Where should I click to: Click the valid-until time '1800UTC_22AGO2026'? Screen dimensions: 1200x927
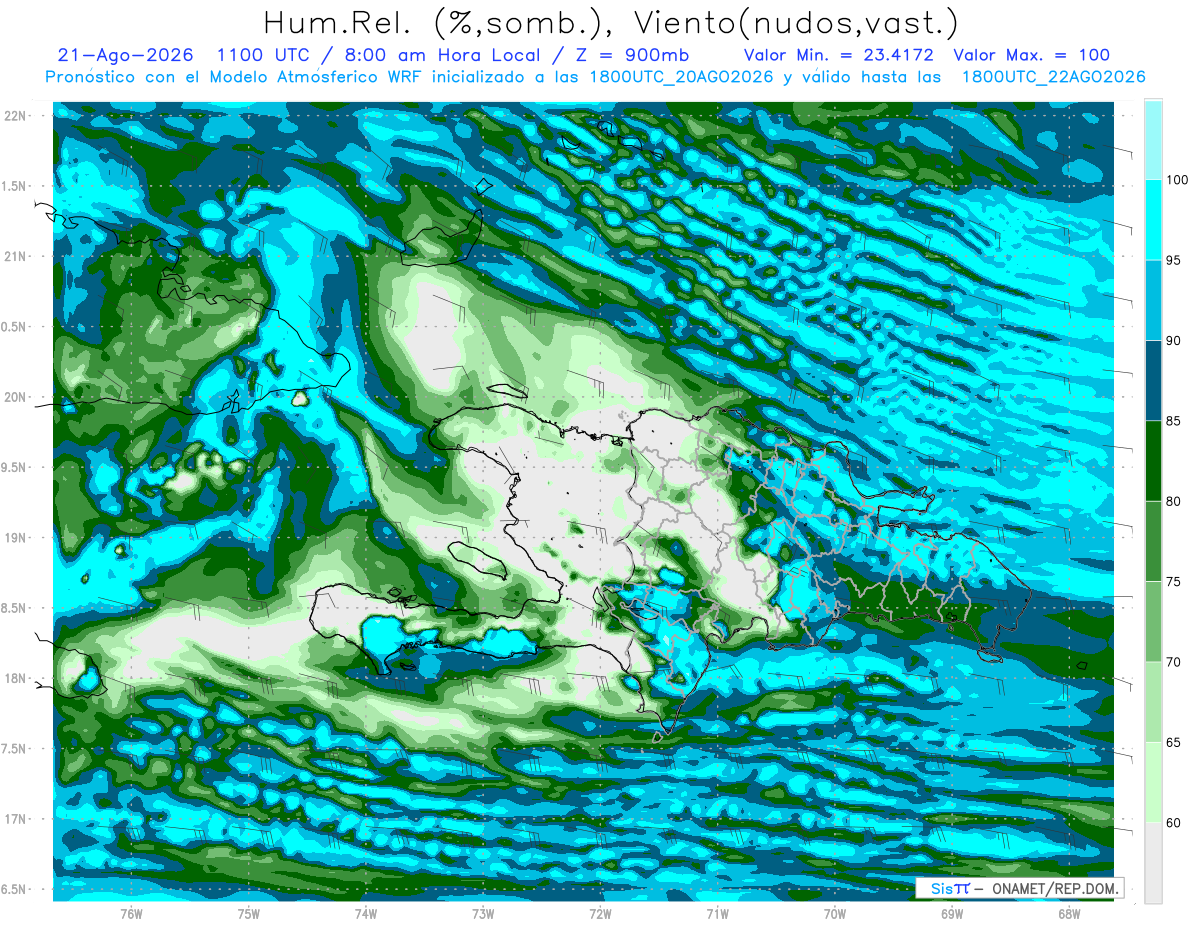1052,77
